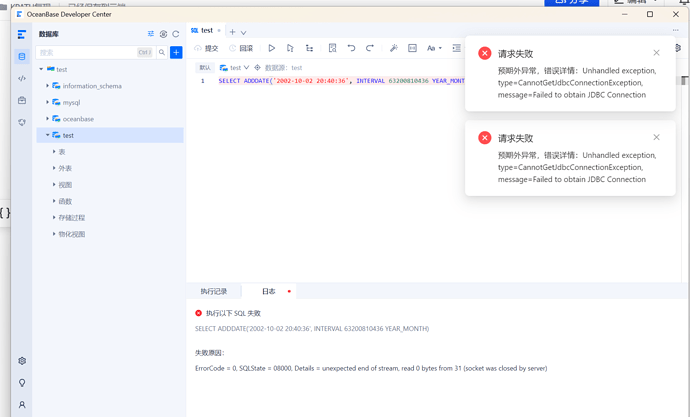The width and height of the screenshot is (690, 417).
Task: Expand the 表 tables folder
Action: click(x=54, y=152)
